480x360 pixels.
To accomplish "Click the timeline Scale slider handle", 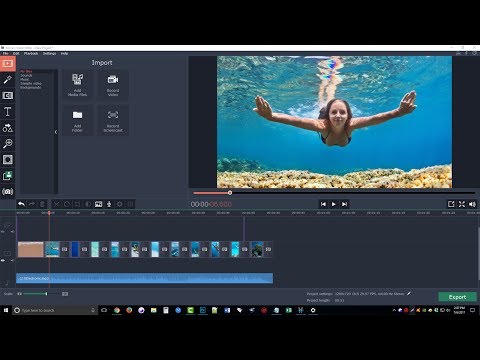I will [x=46, y=294].
